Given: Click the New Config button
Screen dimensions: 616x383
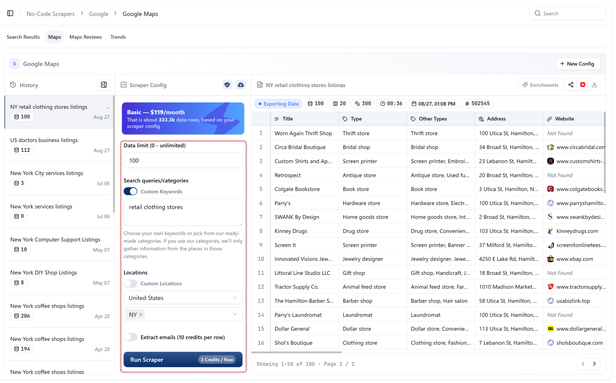Looking at the screenshot, I should (578, 64).
